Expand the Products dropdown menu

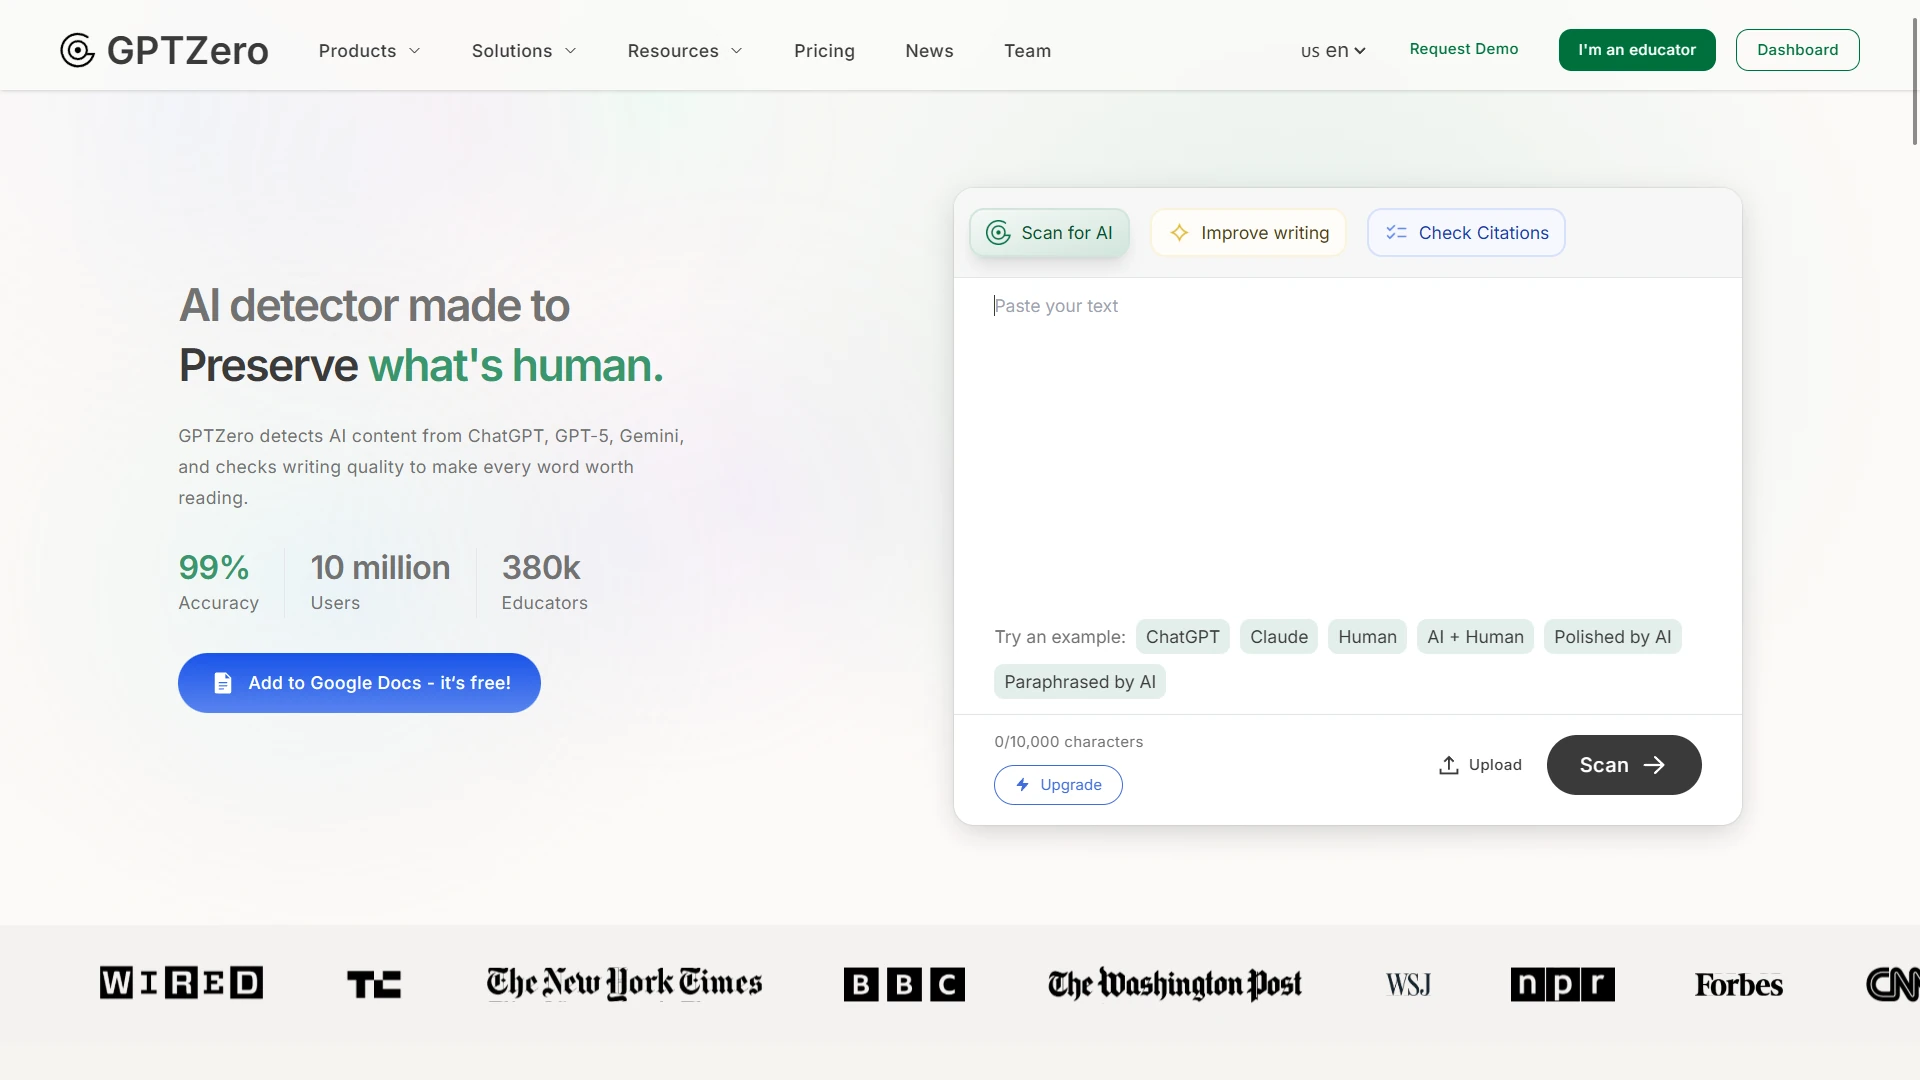(369, 51)
